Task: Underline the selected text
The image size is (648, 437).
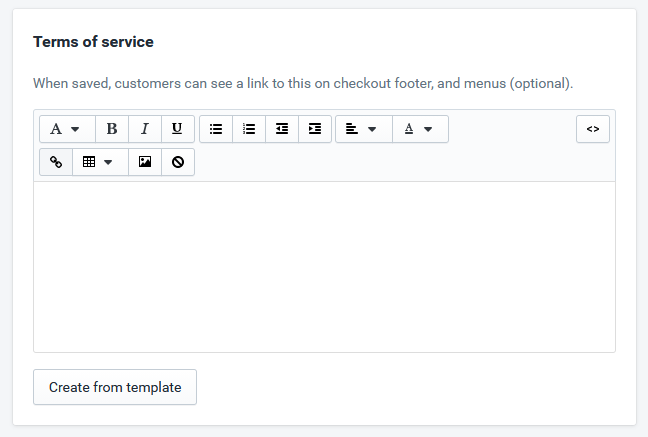Action: tap(178, 129)
